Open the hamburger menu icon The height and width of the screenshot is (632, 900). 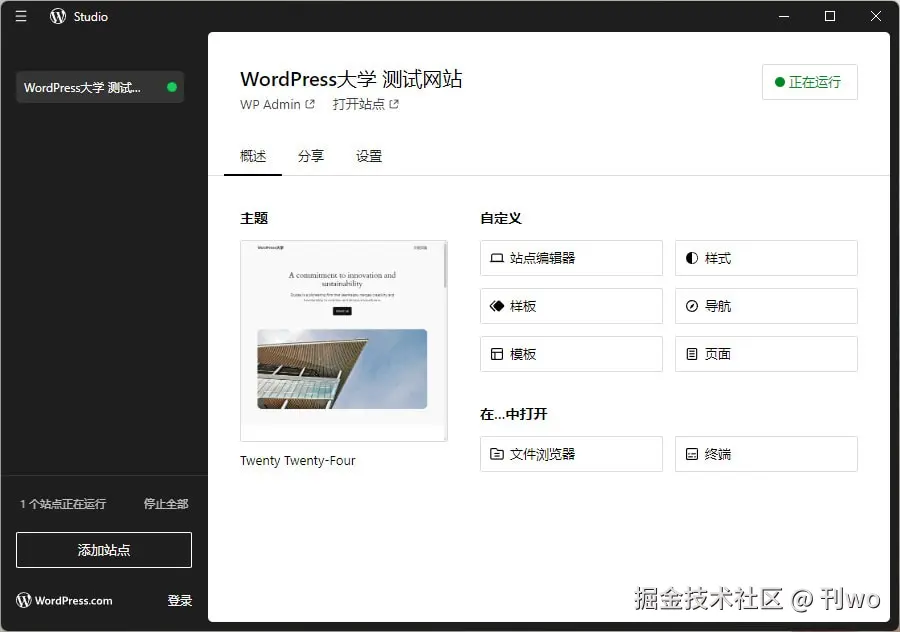(x=21, y=16)
